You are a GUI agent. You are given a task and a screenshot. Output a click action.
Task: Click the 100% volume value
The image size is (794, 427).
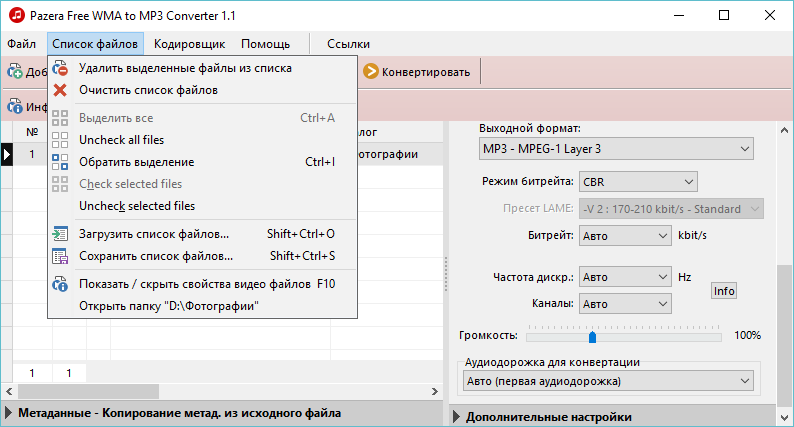(x=747, y=335)
